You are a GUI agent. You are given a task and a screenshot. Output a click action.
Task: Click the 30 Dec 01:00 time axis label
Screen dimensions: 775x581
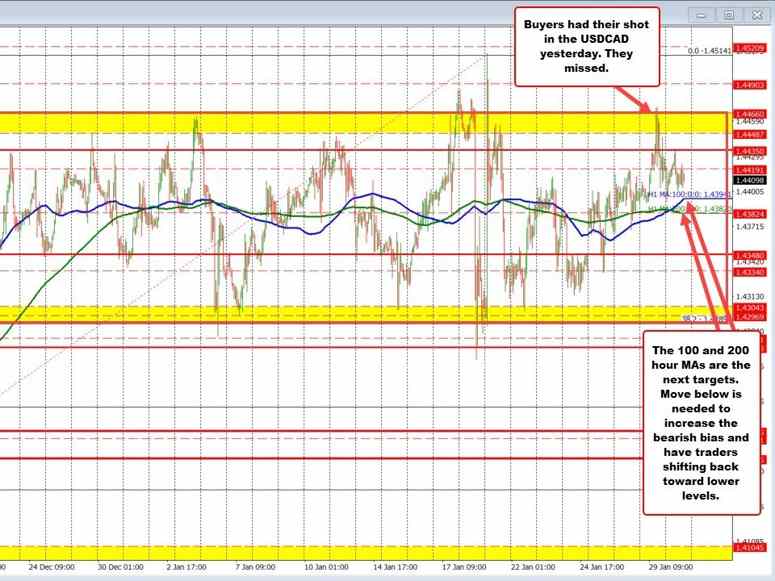click(120, 567)
